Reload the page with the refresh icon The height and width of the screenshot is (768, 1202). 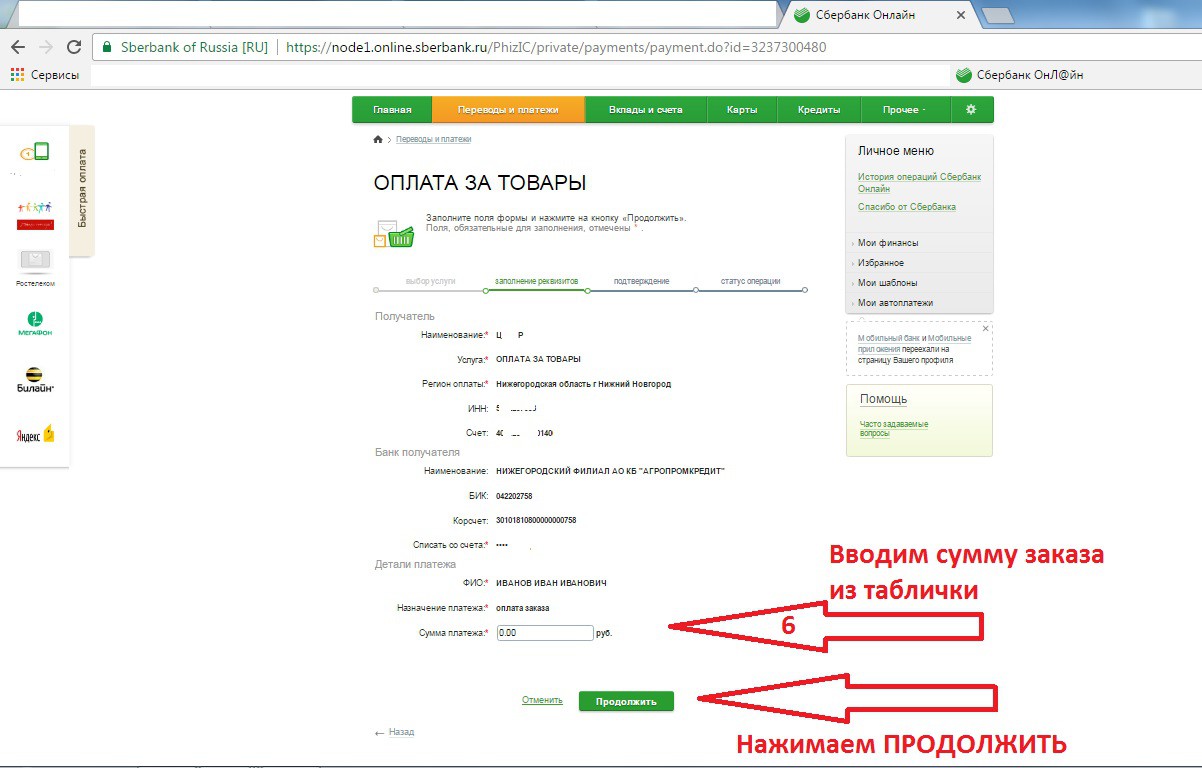click(x=73, y=47)
